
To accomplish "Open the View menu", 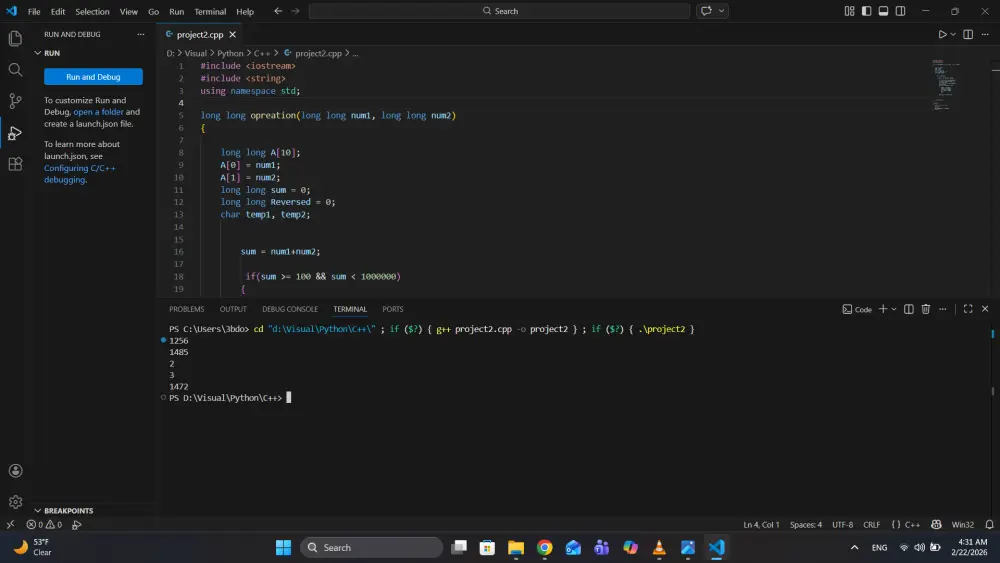I will click(128, 11).
